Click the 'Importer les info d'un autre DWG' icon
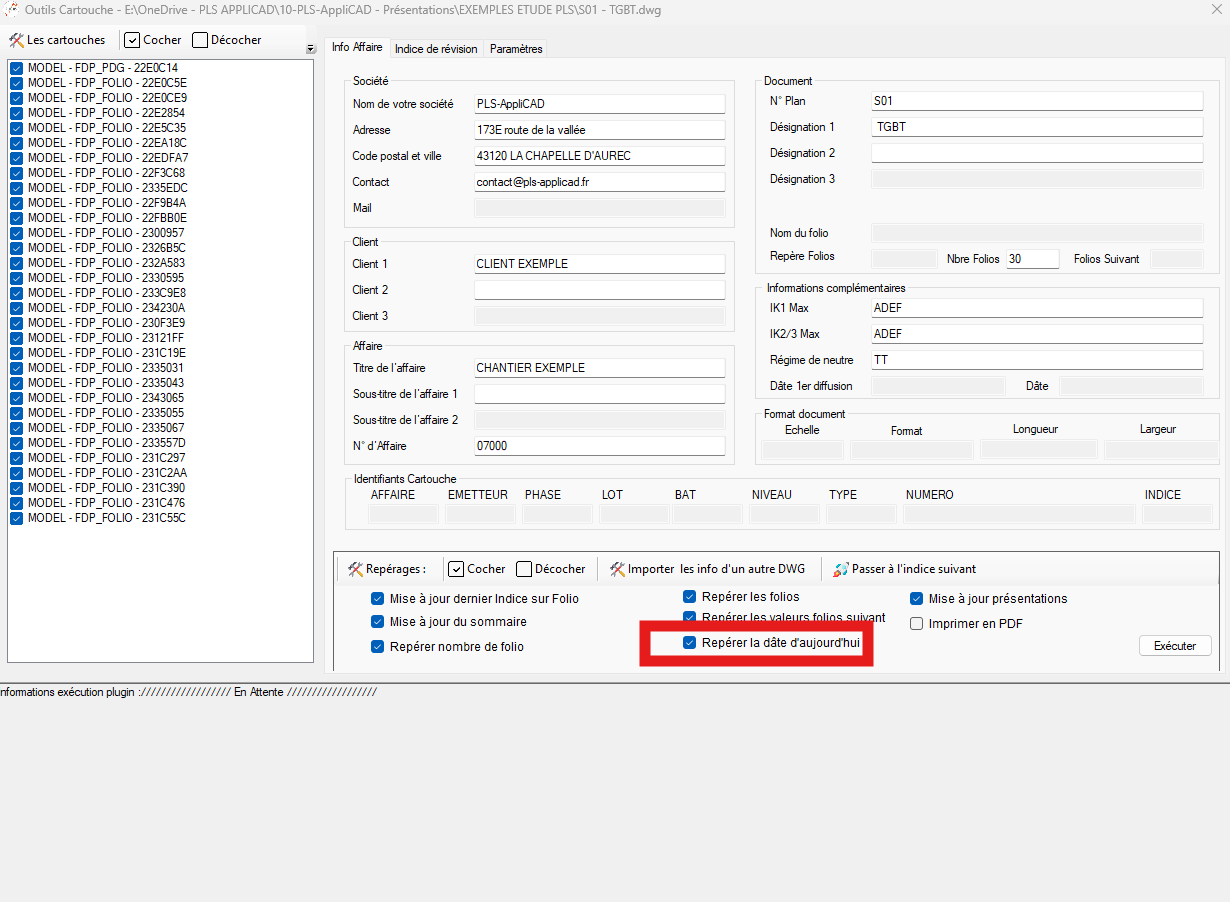This screenshot has width=1230, height=902. tap(617, 569)
